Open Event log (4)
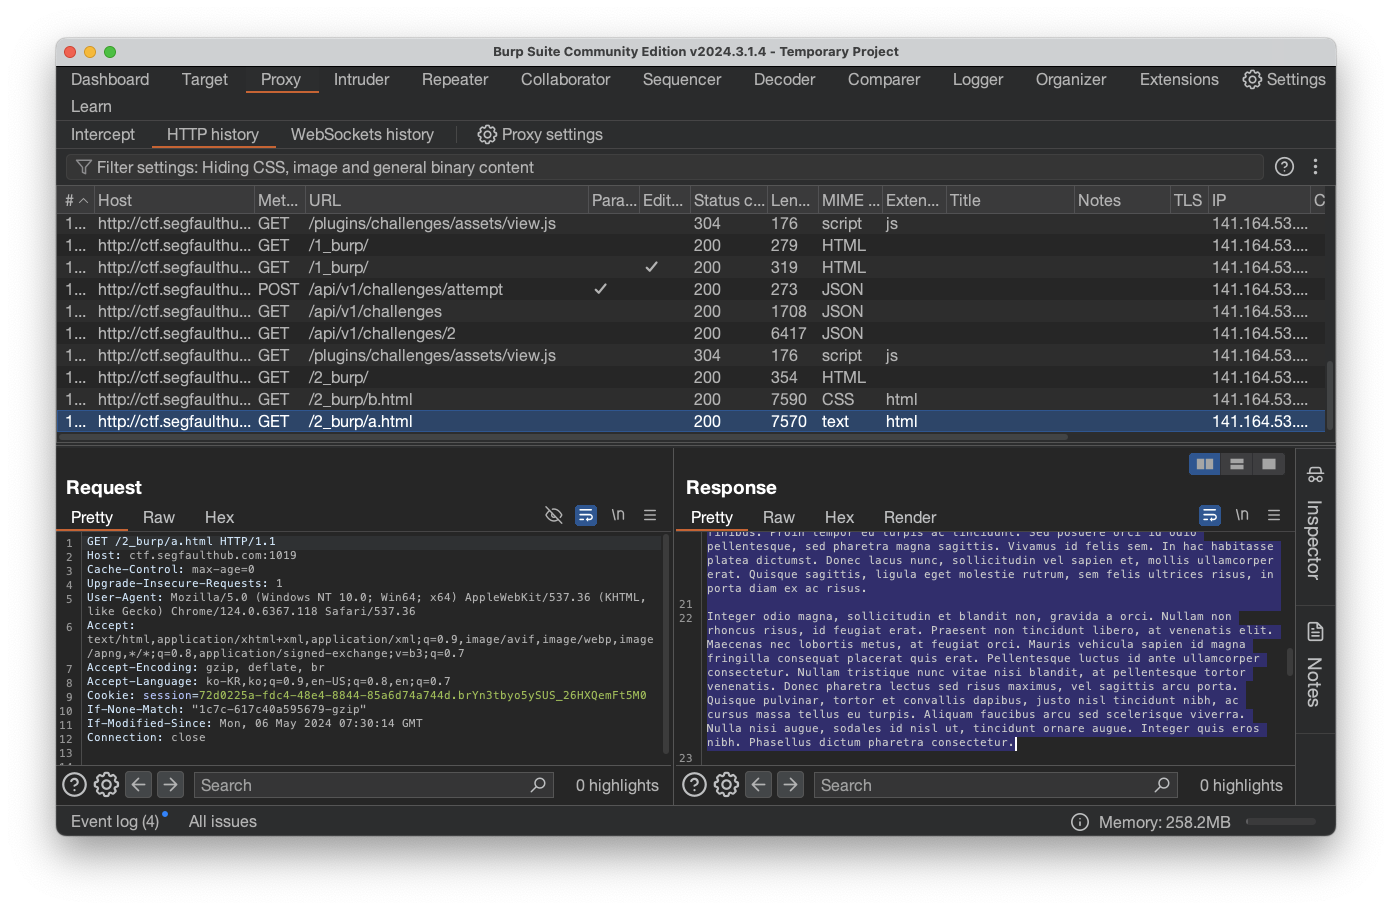Screen dimensions: 1392x910 (115, 821)
